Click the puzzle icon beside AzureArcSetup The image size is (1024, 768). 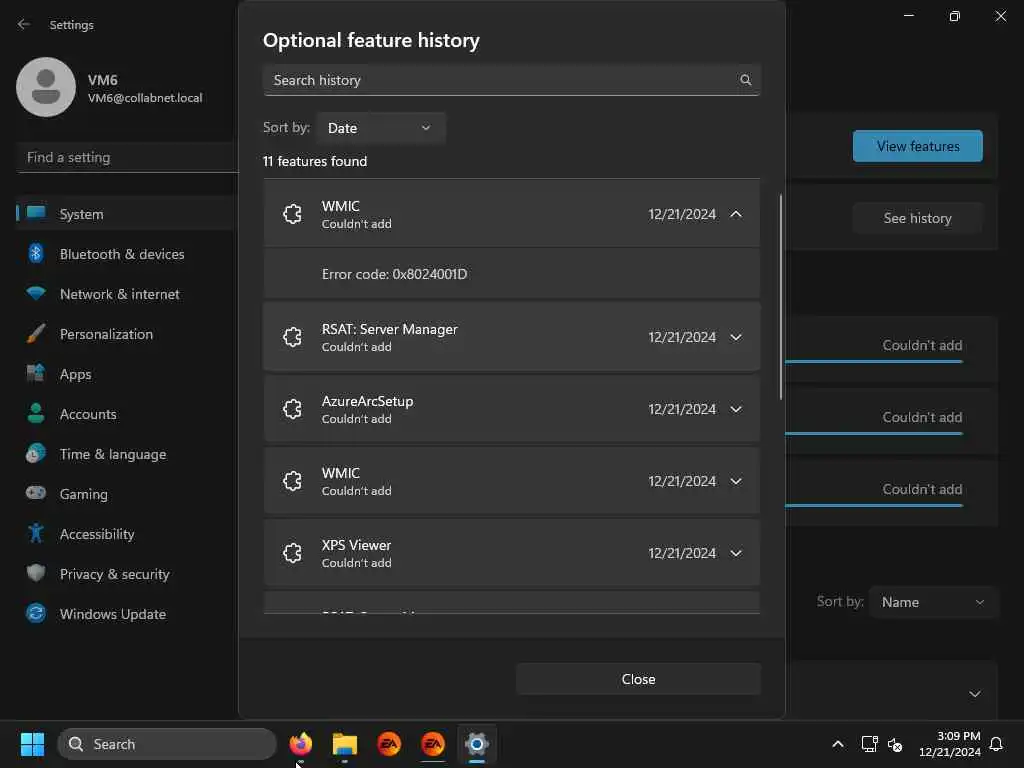pos(293,409)
